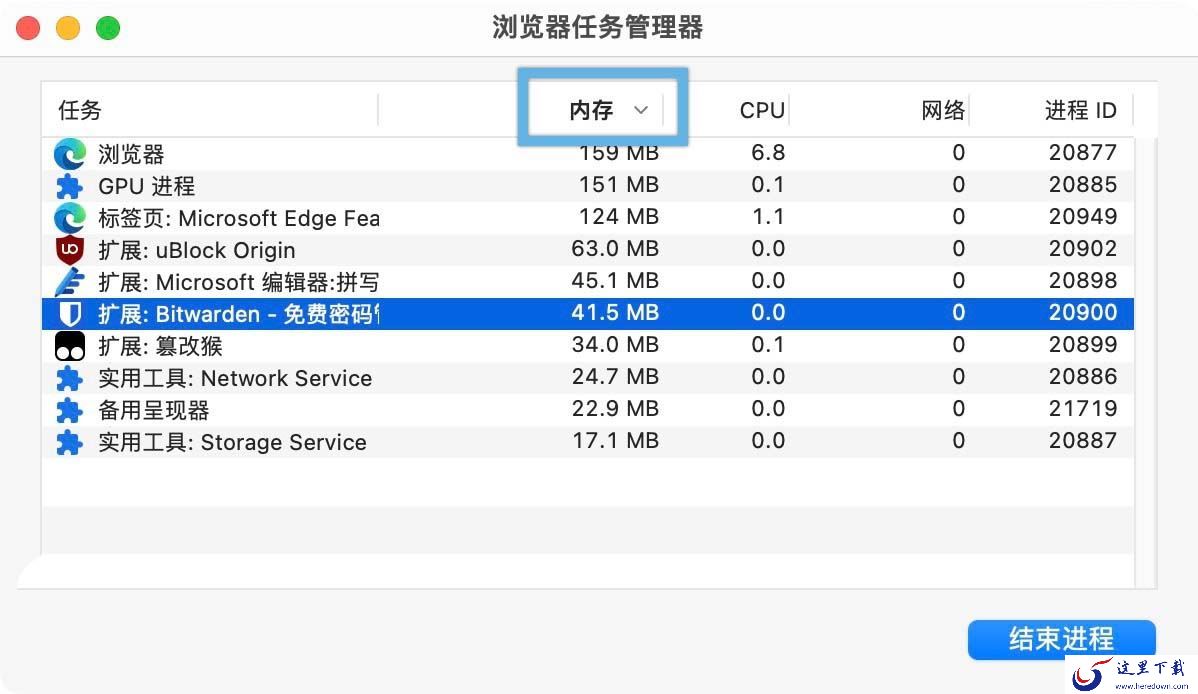Click the 6.8 CPU value
Image resolution: width=1198 pixels, height=694 pixels.
pos(768,153)
